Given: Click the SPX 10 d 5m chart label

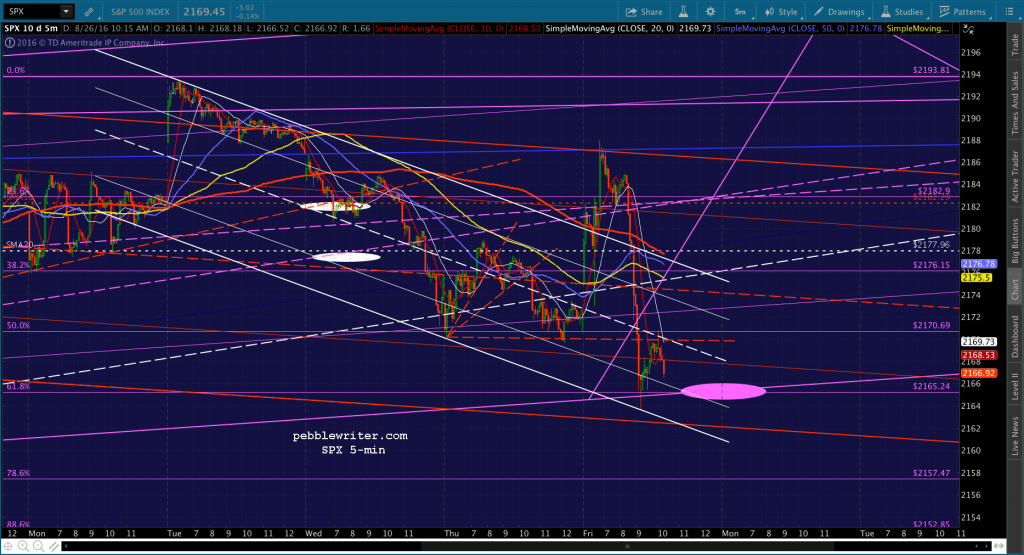Looking at the screenshot, I should (31, 29).
